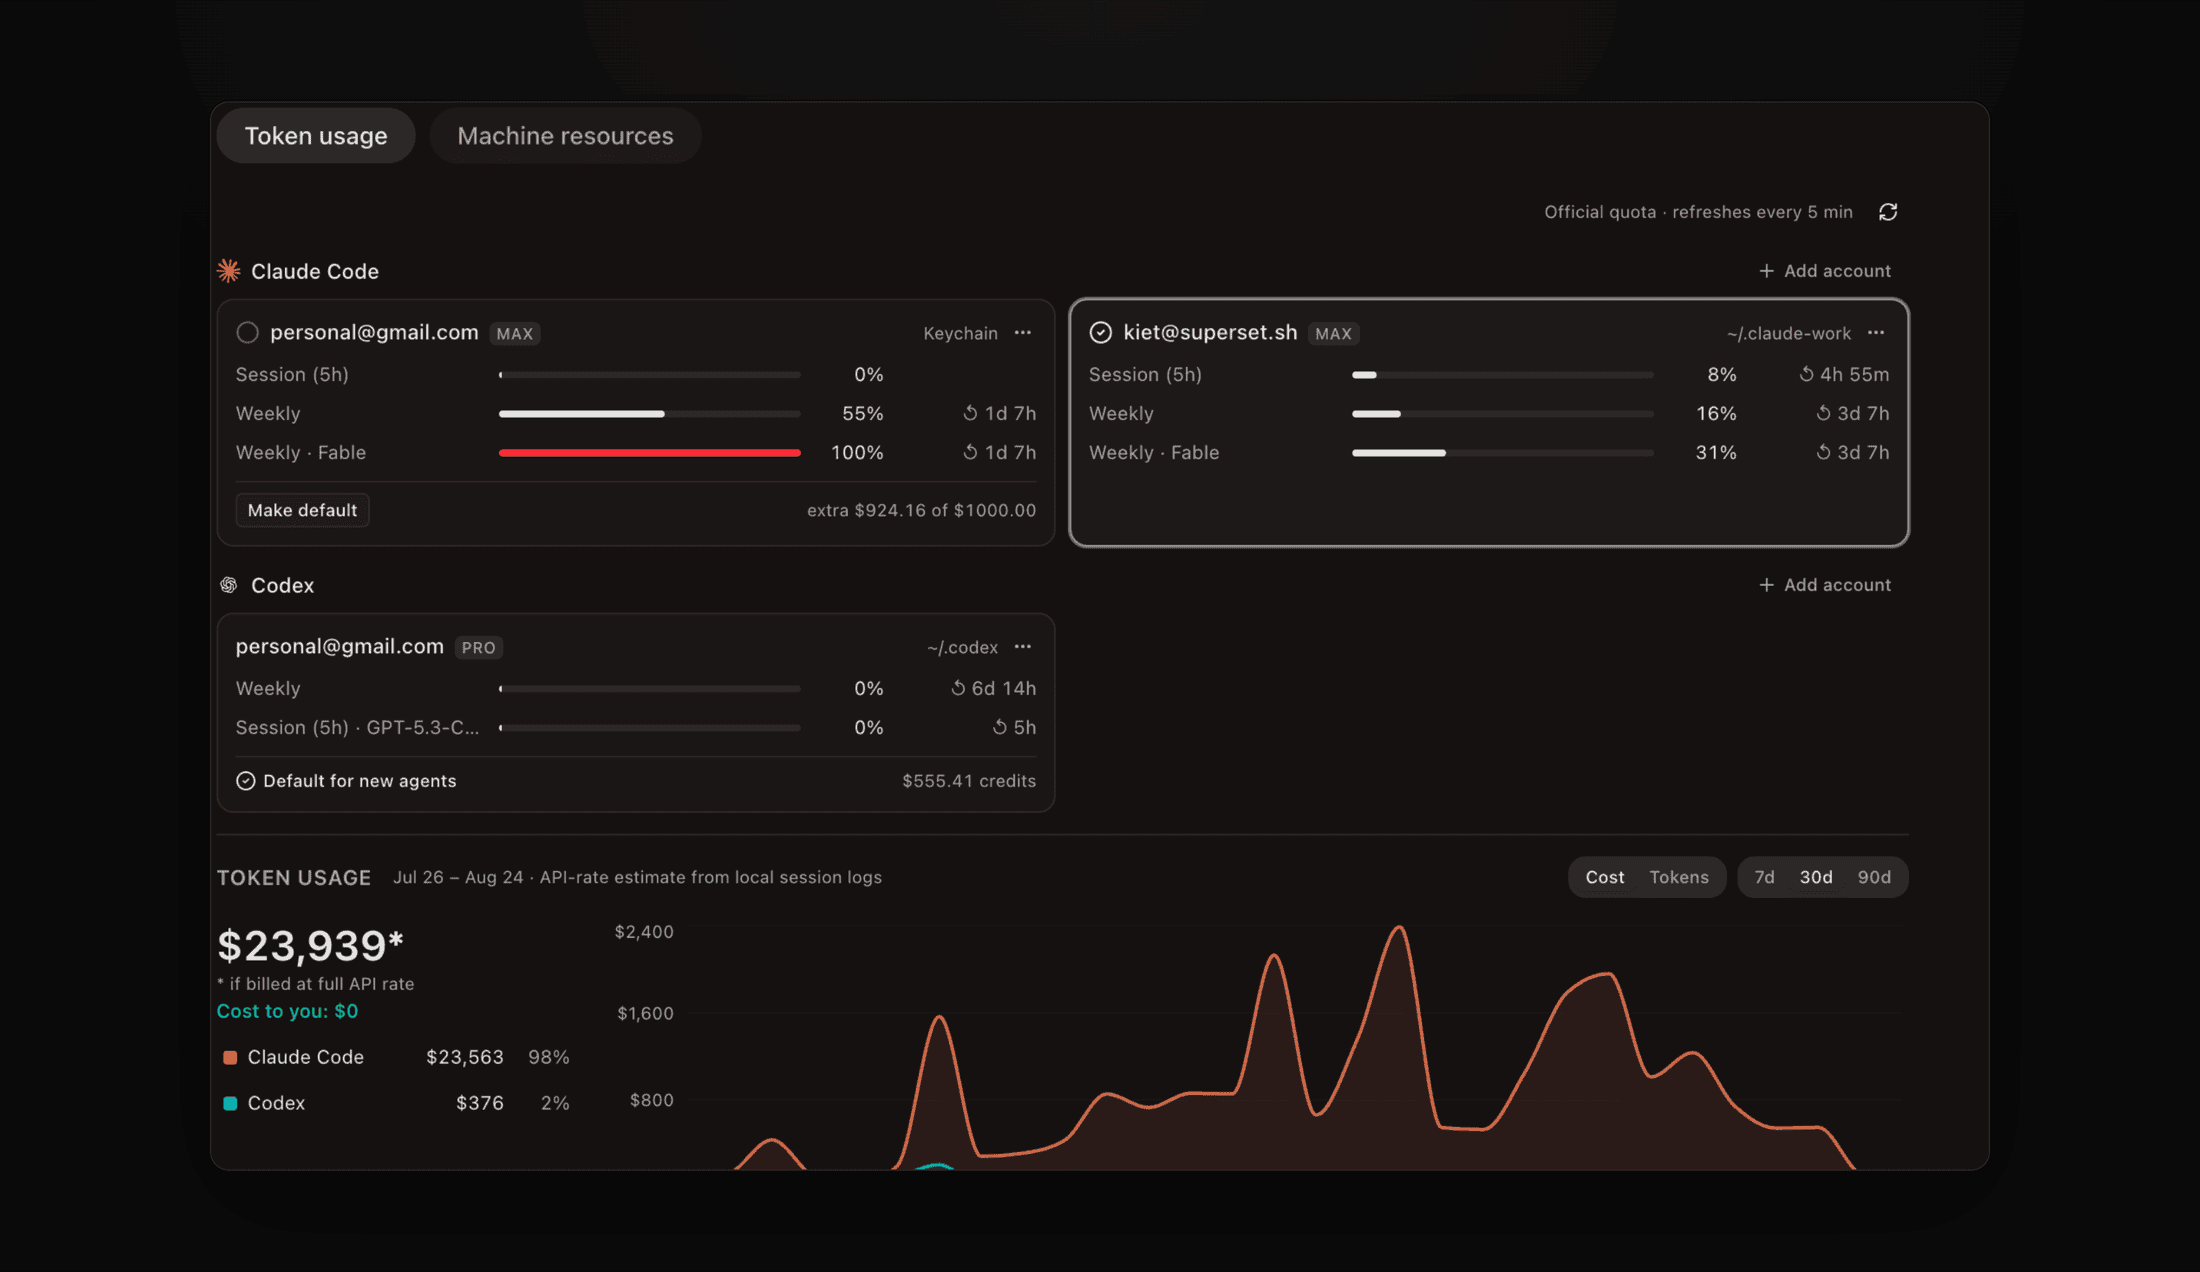Switch chart to Tokens view

1679,877
